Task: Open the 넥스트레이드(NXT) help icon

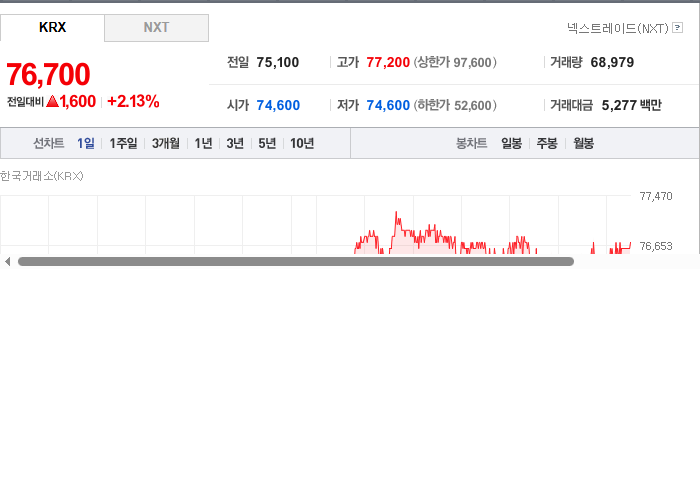Action: pos(677,28)
